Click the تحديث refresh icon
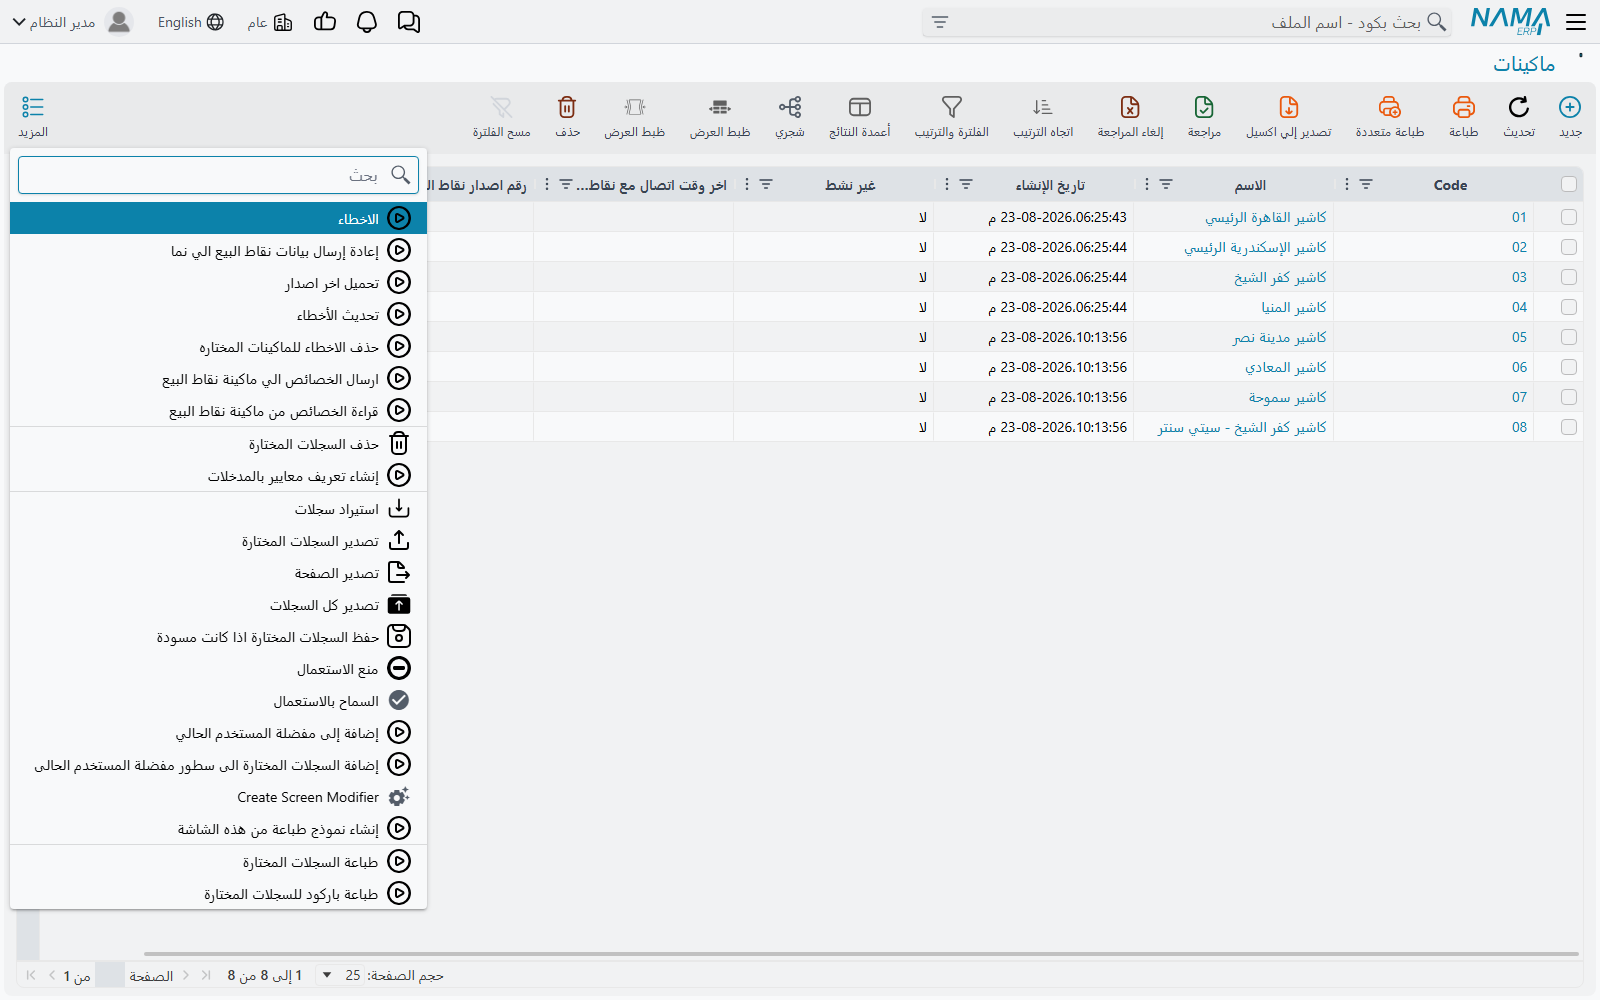The width and height of the screenshot is (1600, 1000). 1519,107
